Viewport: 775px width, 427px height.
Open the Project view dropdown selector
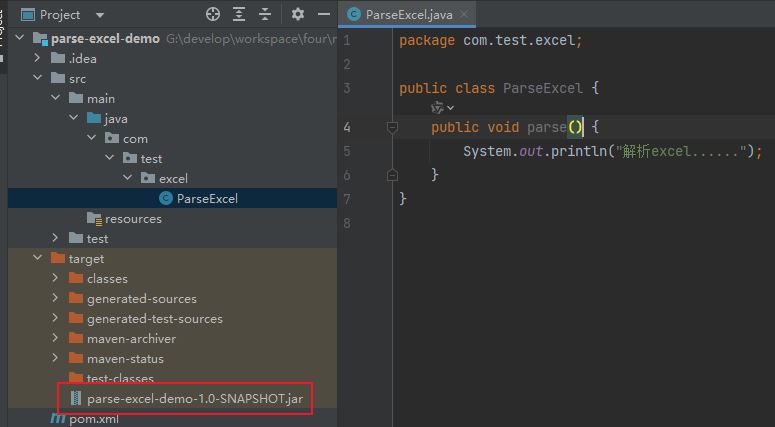tap(100, 15)
